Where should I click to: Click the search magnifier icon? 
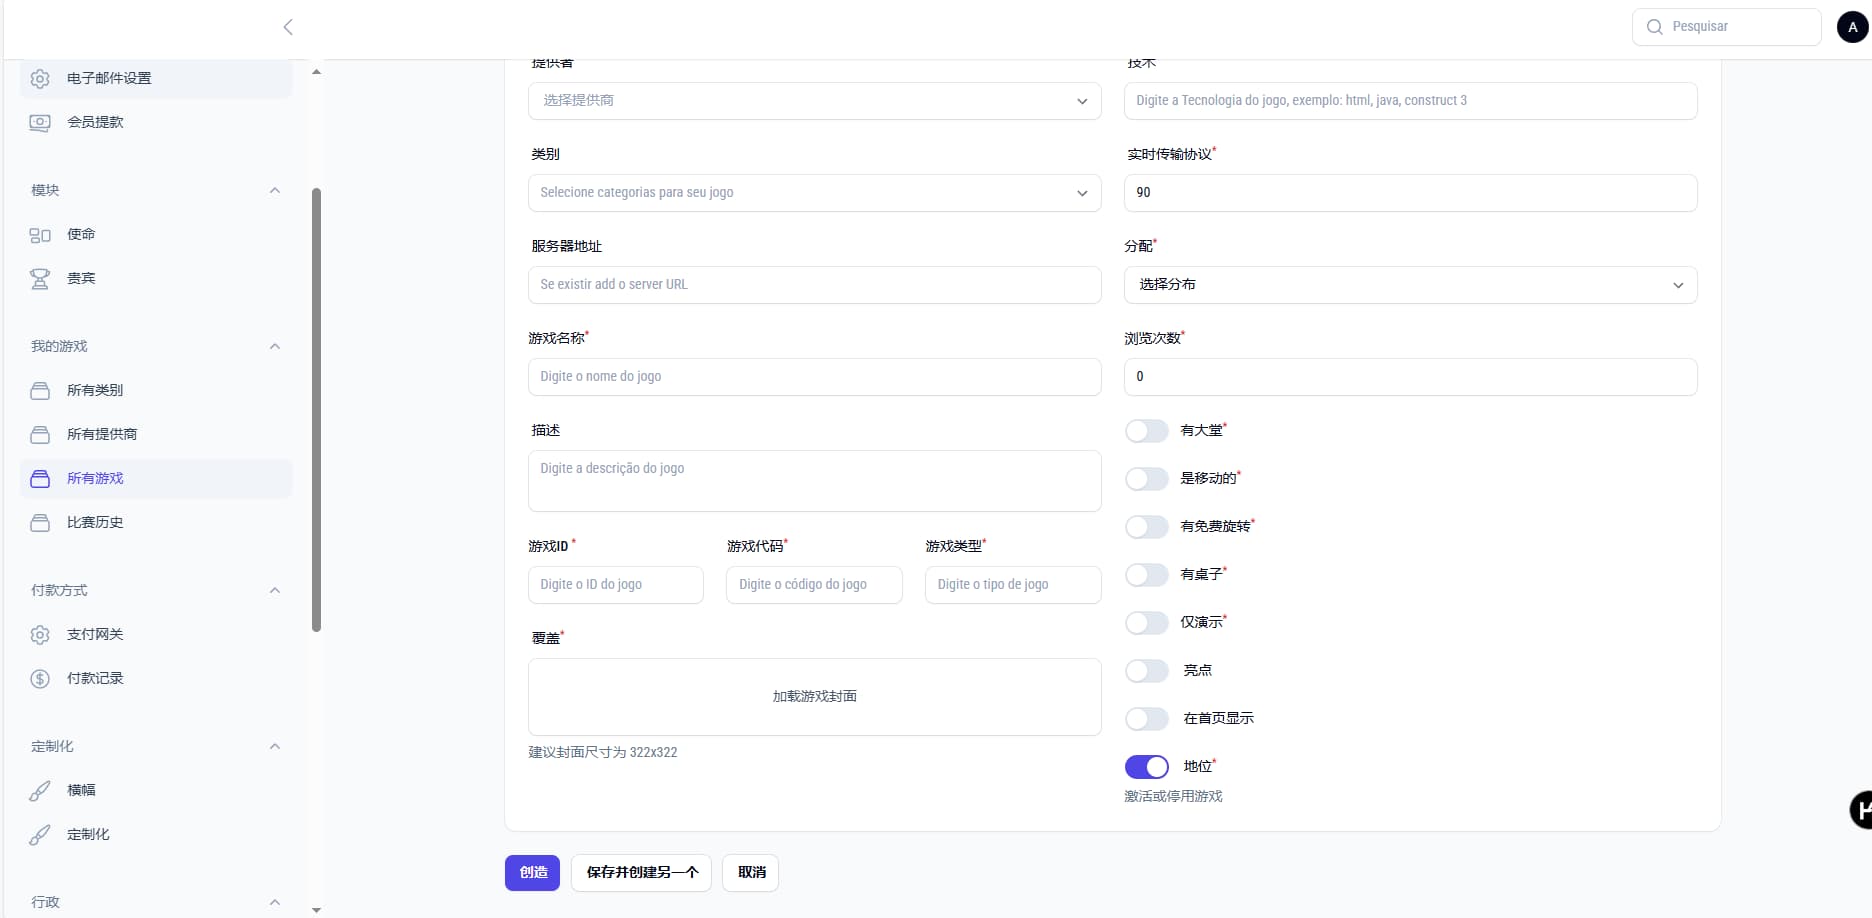[x=1655, y=27]
